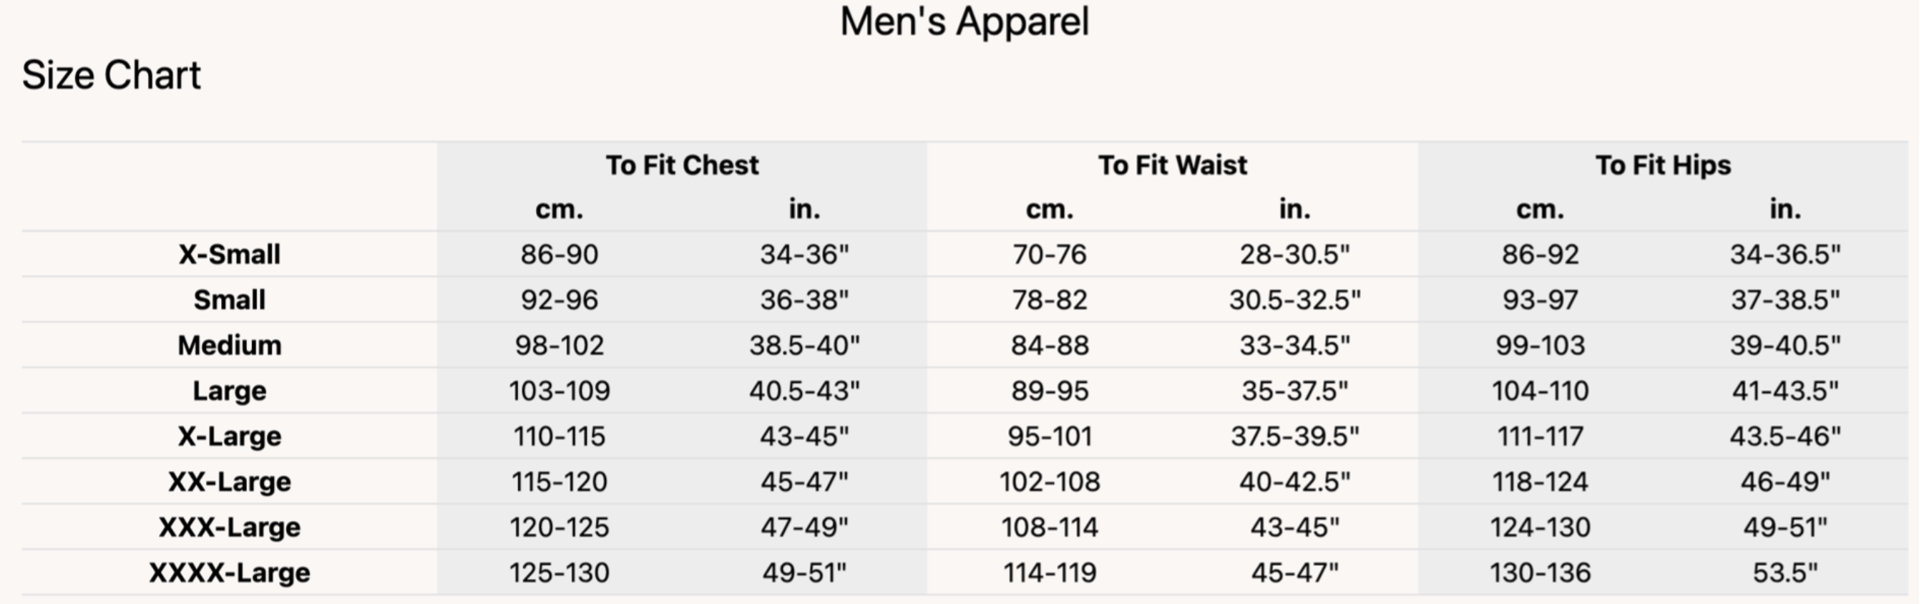Click the Size Chart heading
Image resolution: width=1920 pixels, height=604 pixels.
point(111,75)
